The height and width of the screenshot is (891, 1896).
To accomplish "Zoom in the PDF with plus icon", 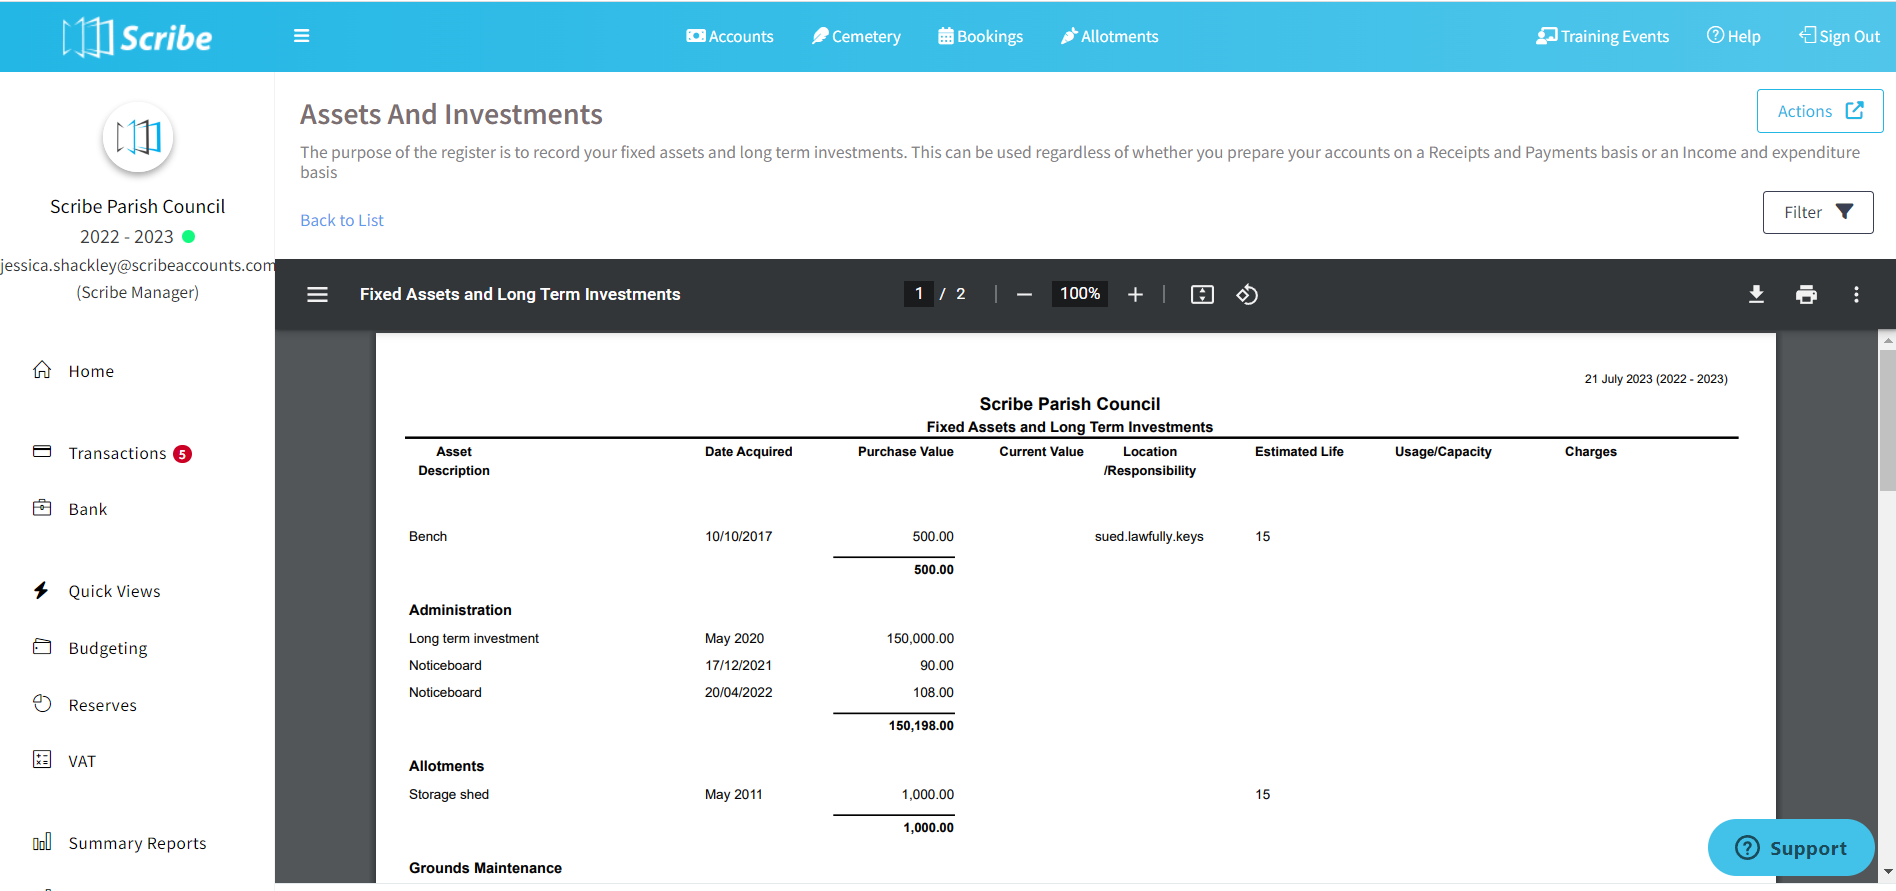I will (x=1135, y=294).
